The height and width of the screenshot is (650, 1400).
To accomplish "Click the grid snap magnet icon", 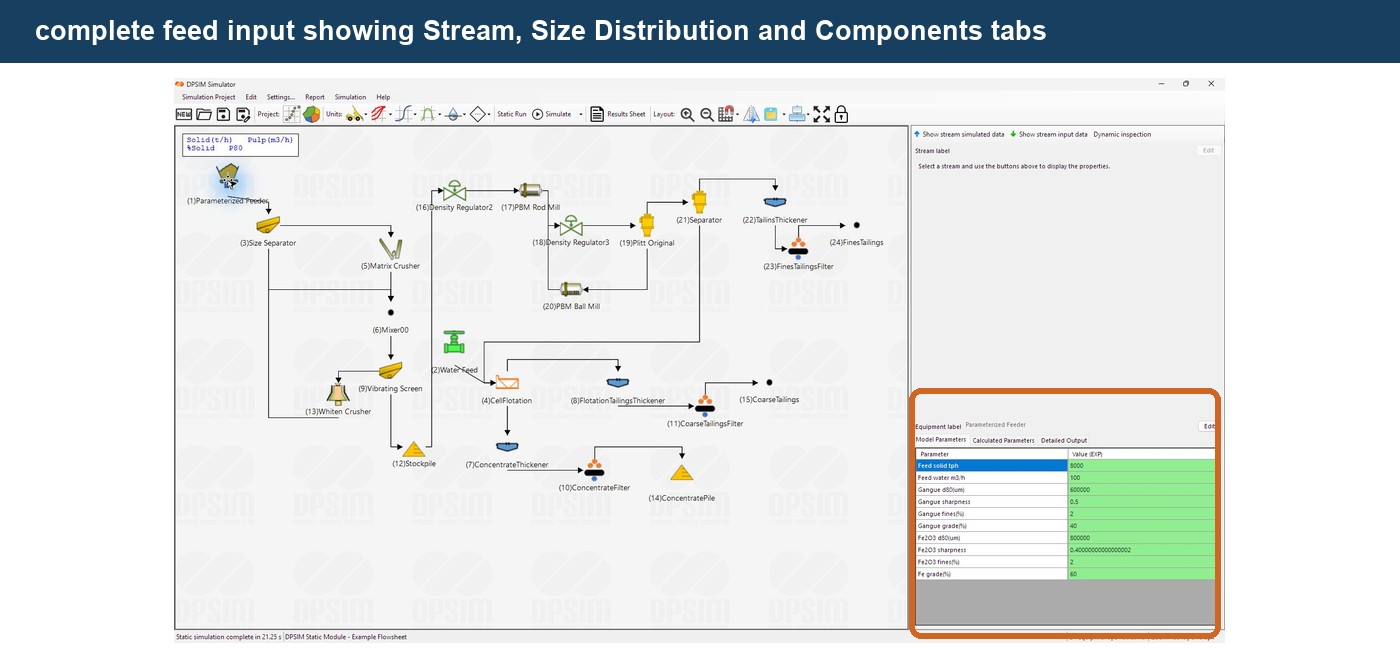I will 726,114.
